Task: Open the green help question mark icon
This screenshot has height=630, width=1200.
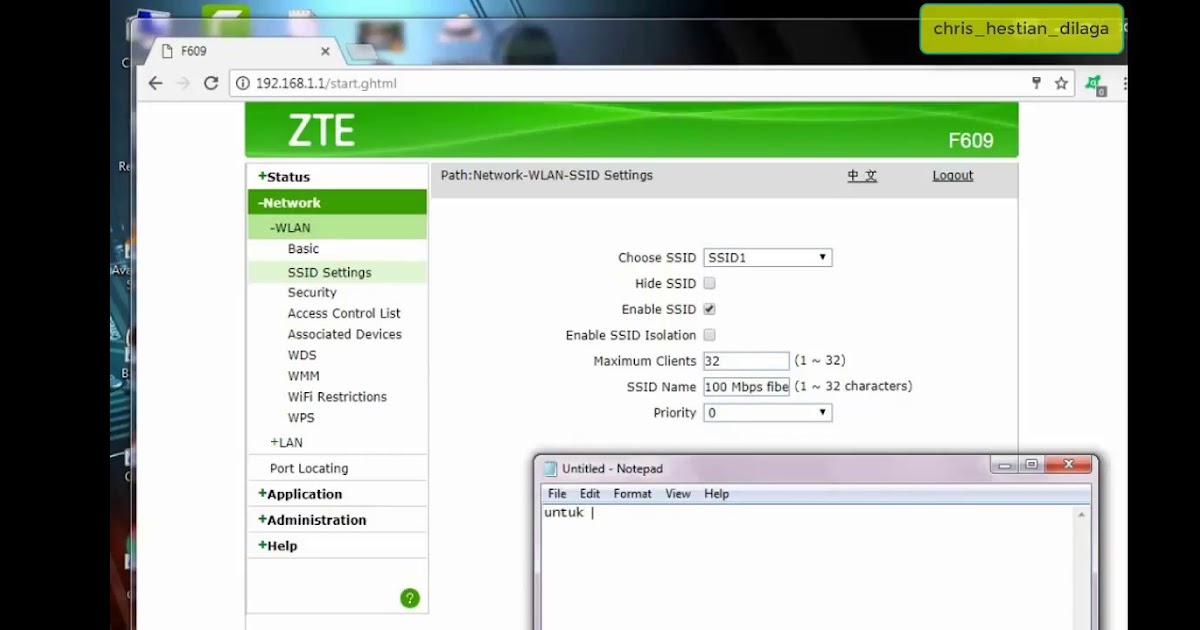Action: tap(410, 598)
